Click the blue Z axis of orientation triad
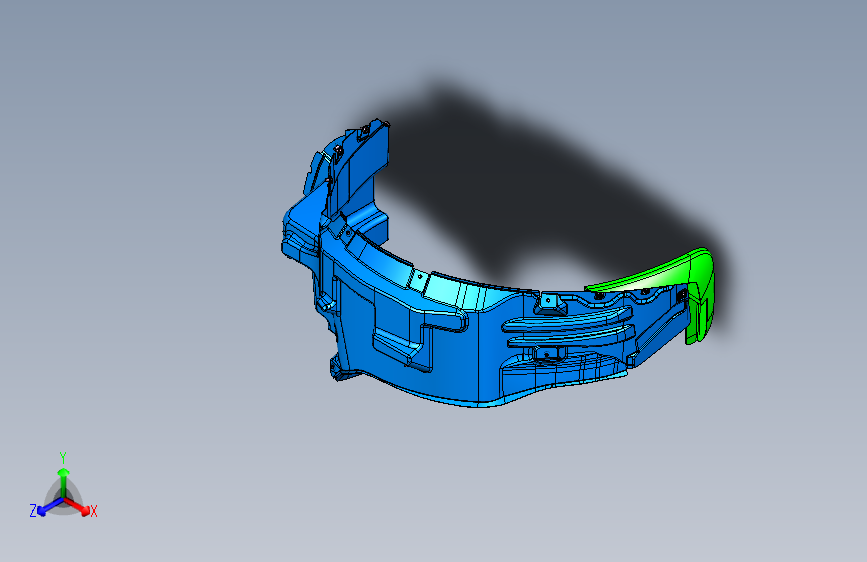Viewport: 867px width, 562px height. pyautogui.click(x=51, y=507)
